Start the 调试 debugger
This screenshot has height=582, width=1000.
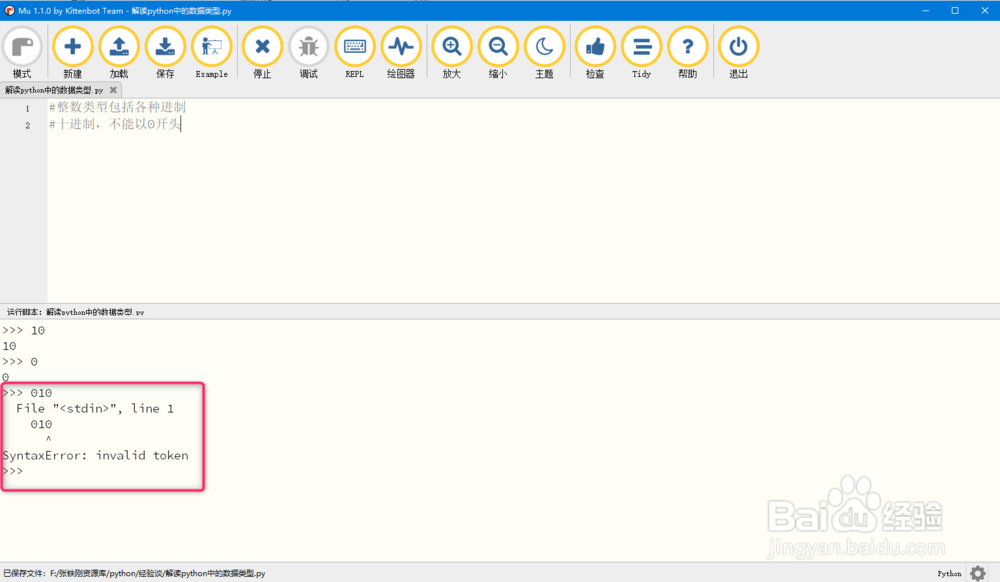click(309, 53)
